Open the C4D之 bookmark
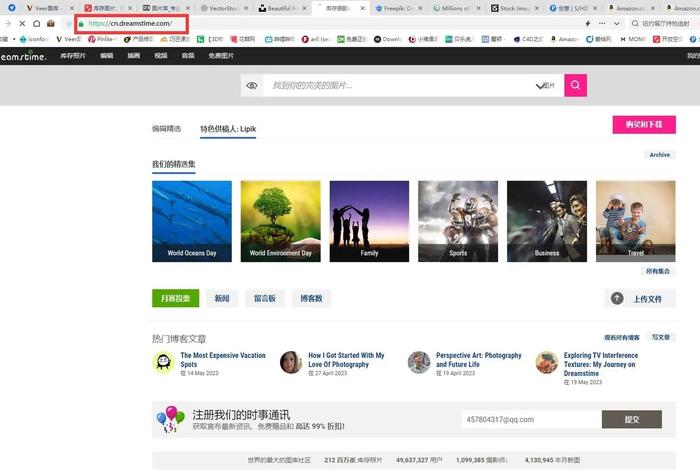This screenshot has width=700, height=470. (x=528, y=39)
